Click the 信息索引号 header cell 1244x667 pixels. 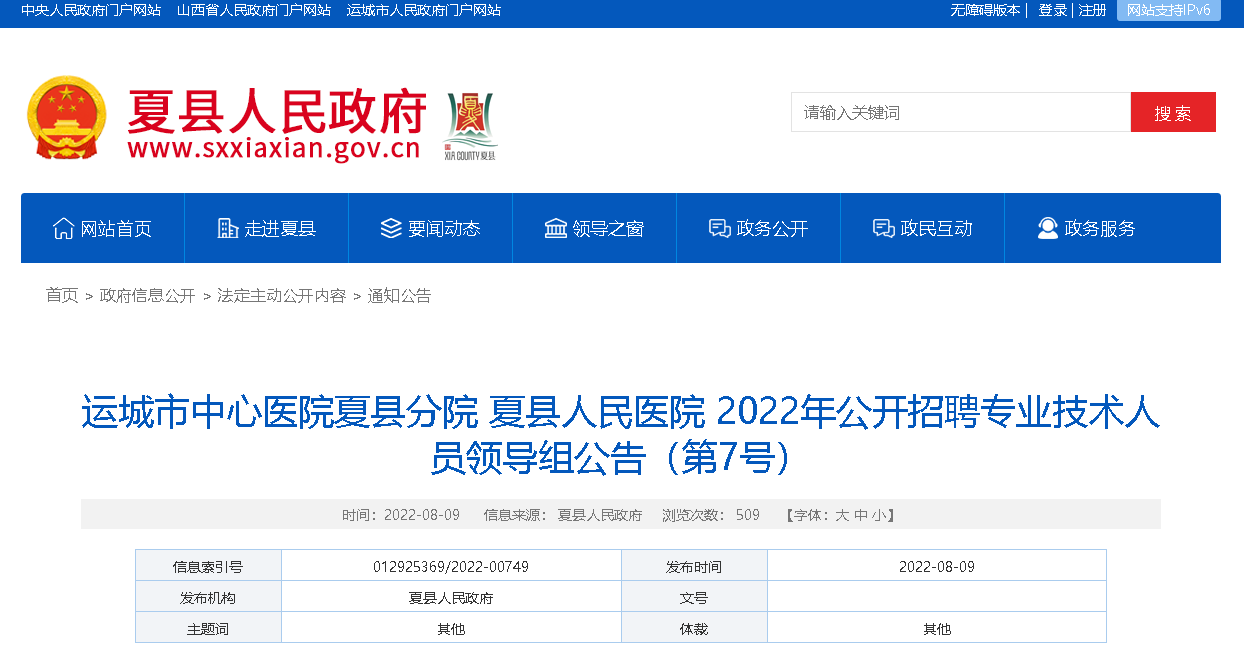point(208,567)
